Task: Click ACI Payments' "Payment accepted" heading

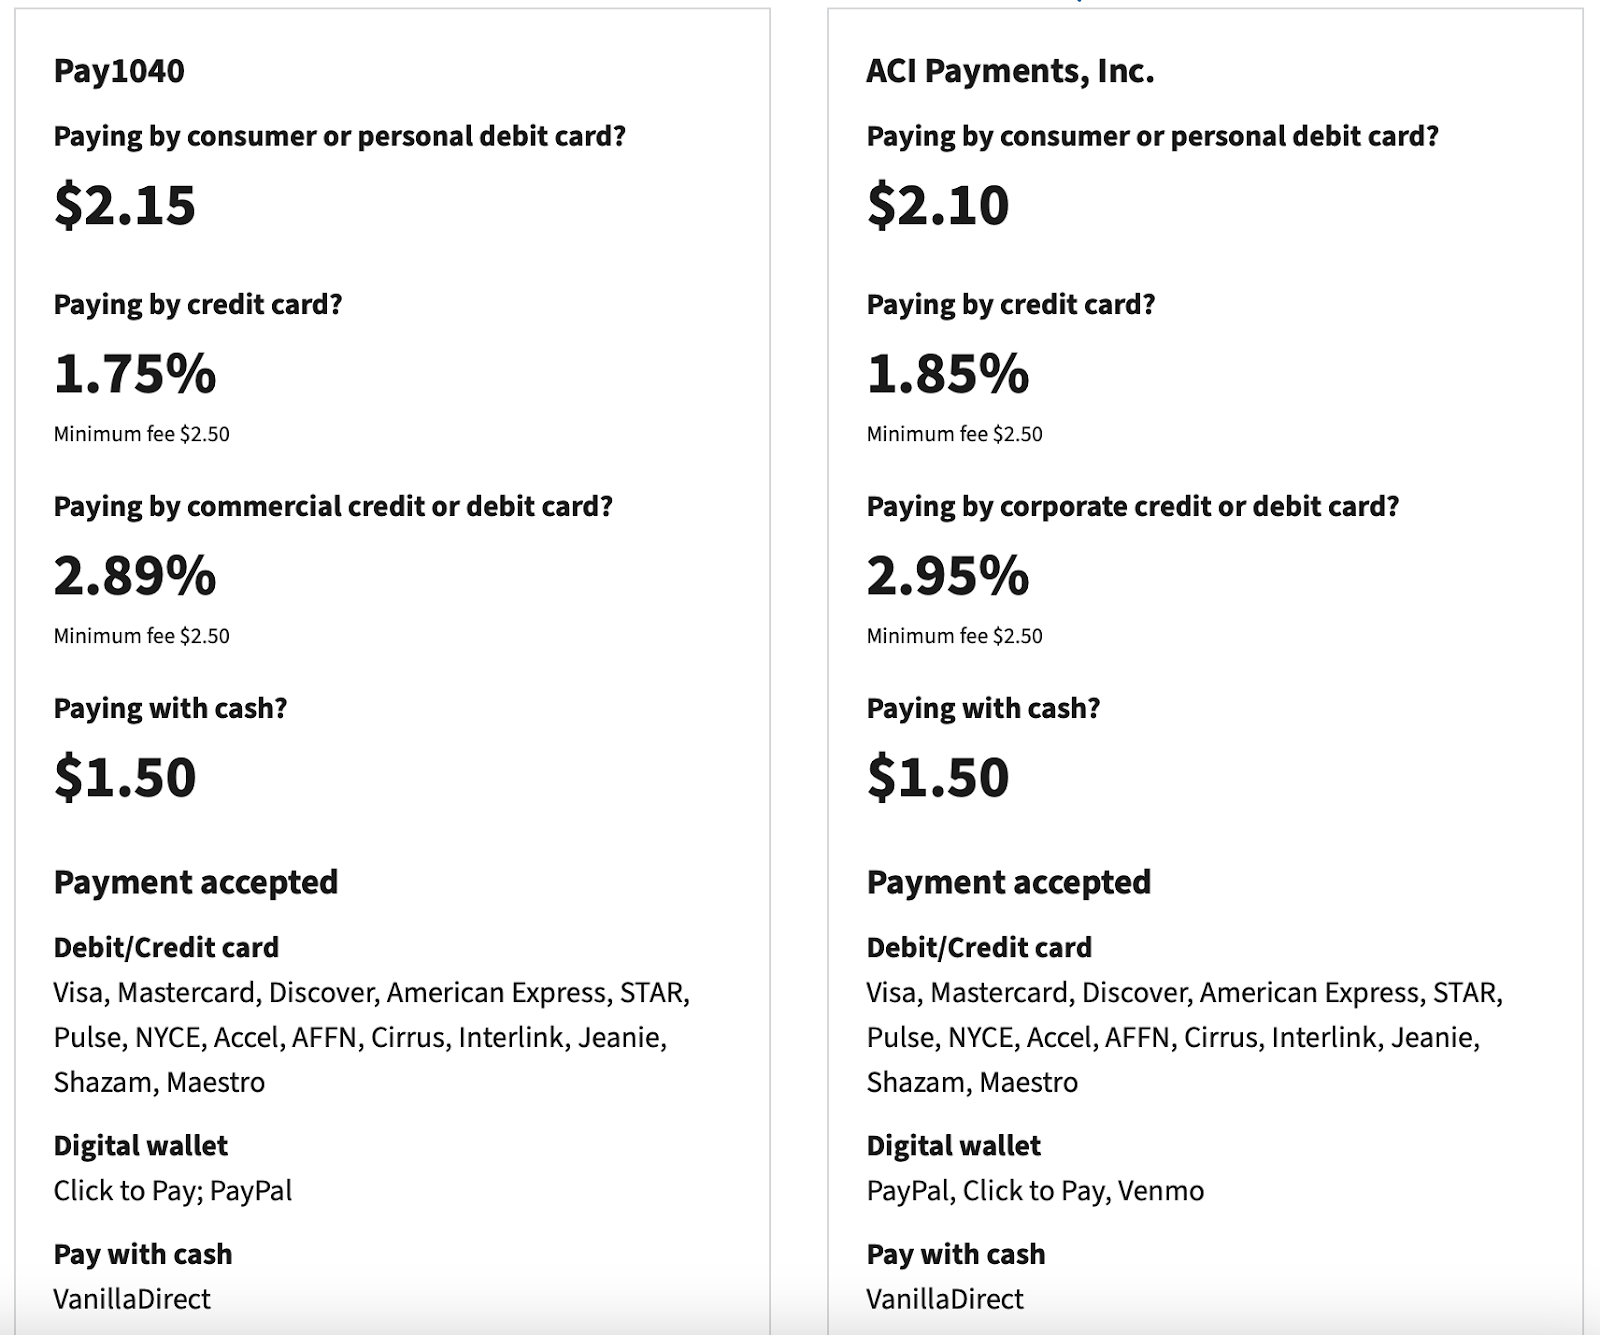Action: point(1009,882)
